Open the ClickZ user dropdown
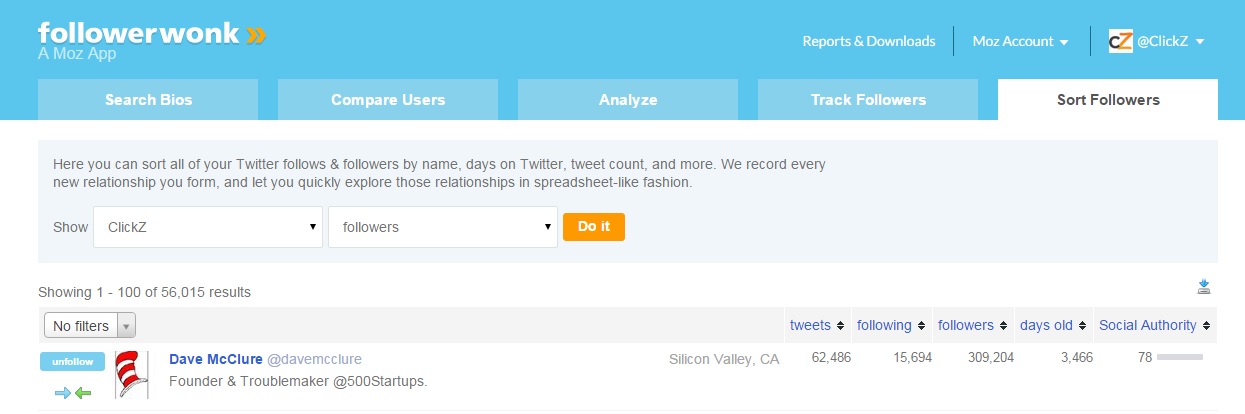This screenshot has height=414, width=1245. pos(208,227)
